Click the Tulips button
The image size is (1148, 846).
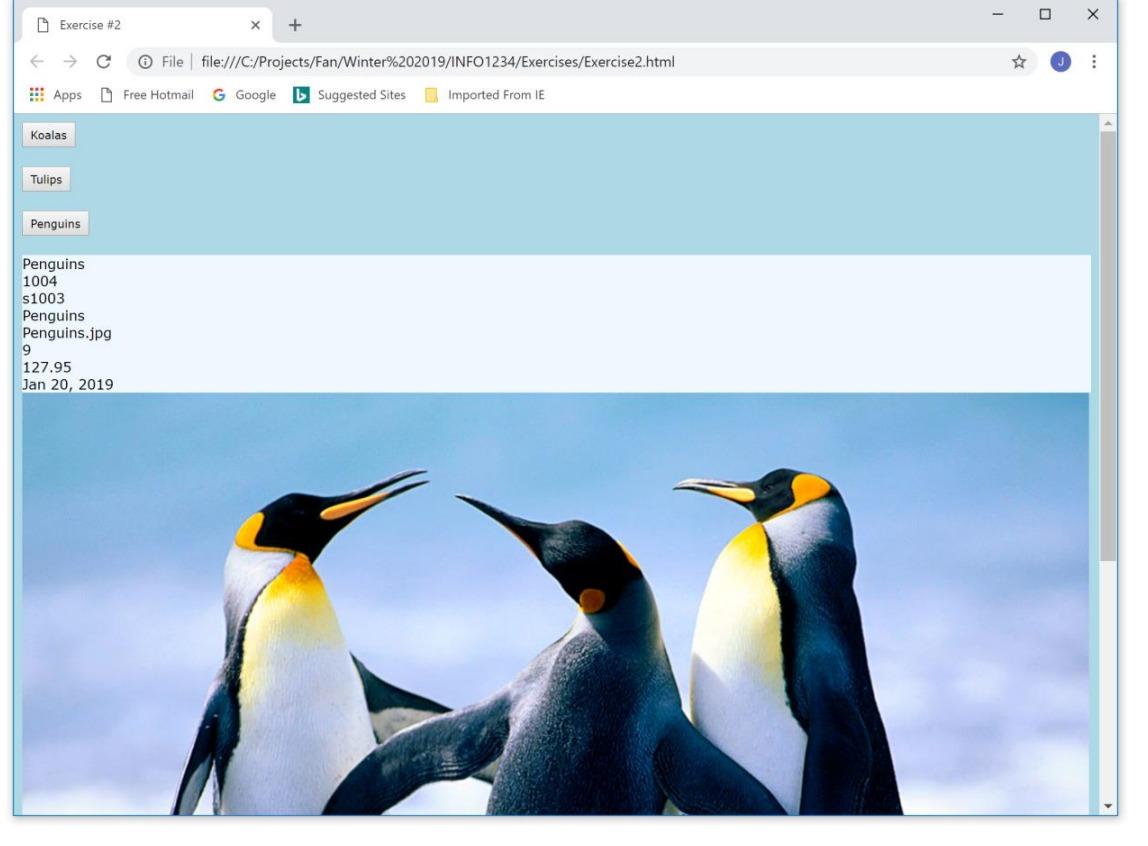[x=45, y=179]
